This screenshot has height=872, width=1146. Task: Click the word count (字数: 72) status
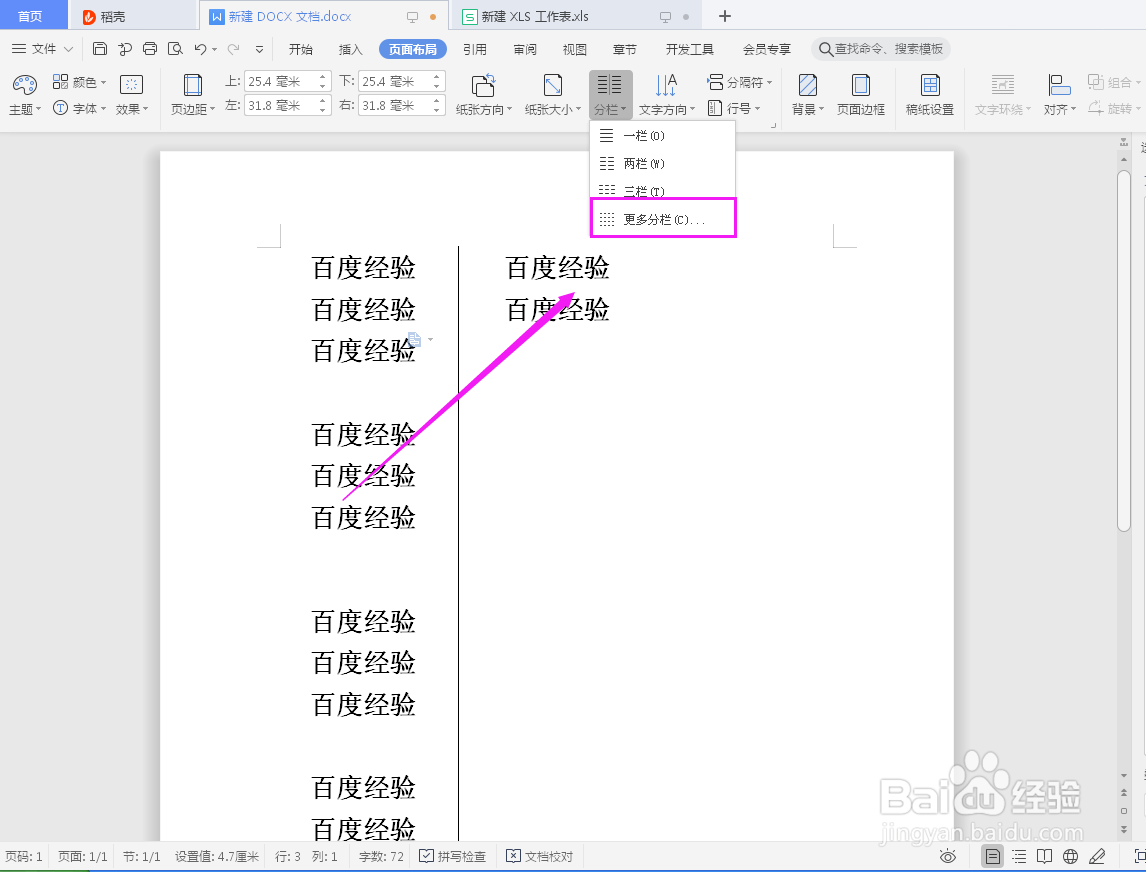point(381,856)
